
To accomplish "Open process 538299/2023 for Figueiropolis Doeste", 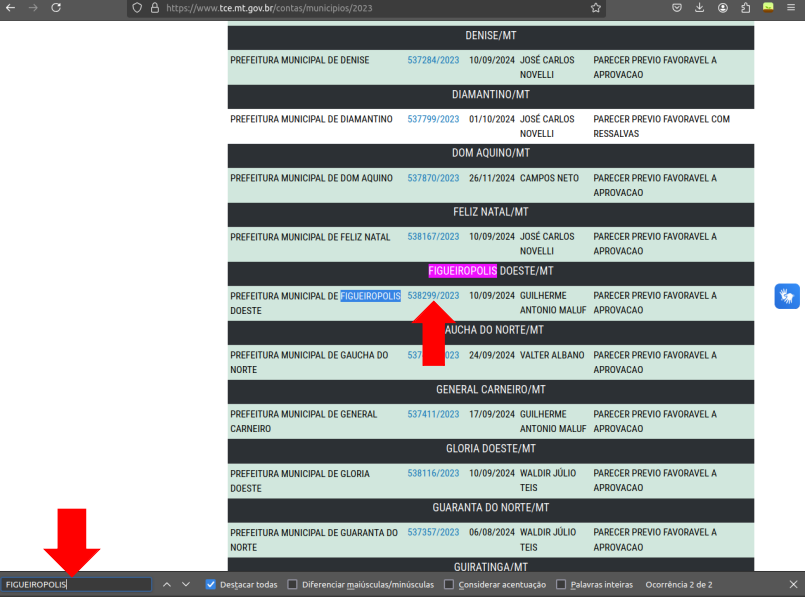I will click(x=433, y=296).
